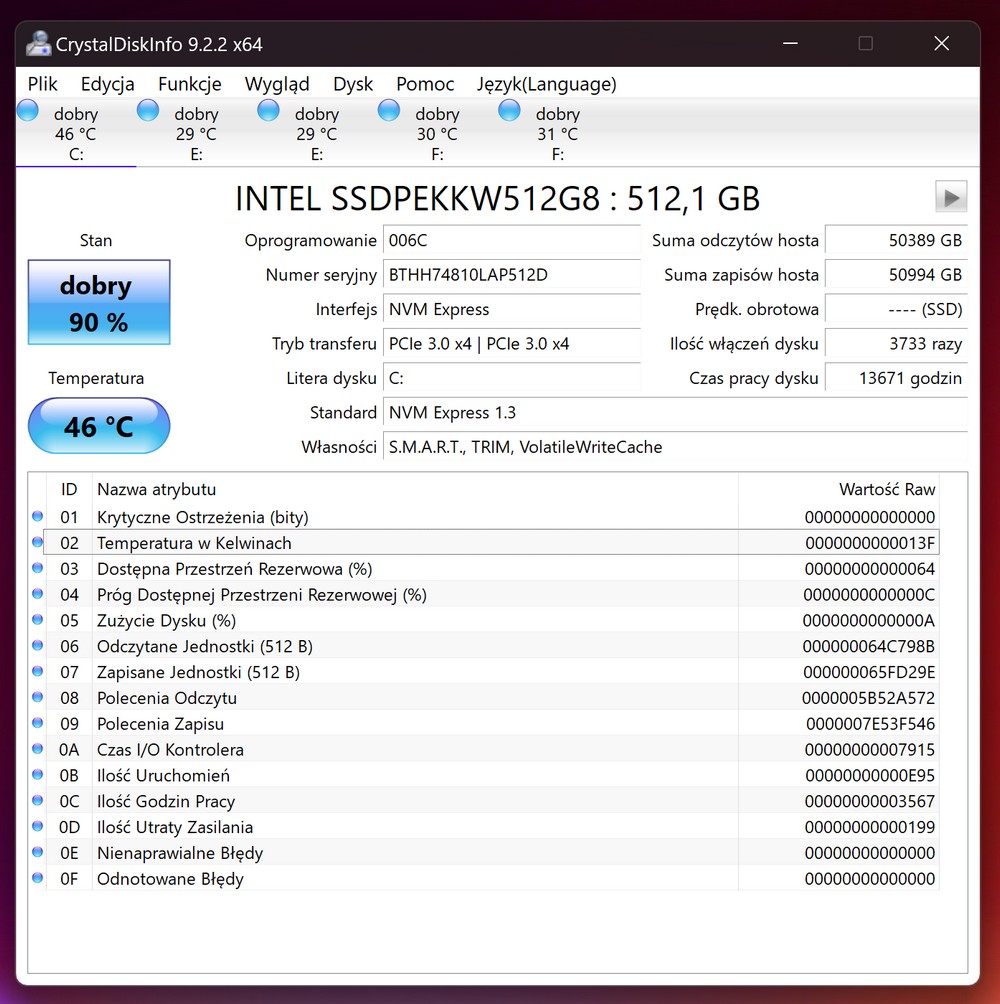Click the Ilość włączeń dysku value 3733 razy
The width and height of the screenshot is (1000, 1004).
coord(896,344)
